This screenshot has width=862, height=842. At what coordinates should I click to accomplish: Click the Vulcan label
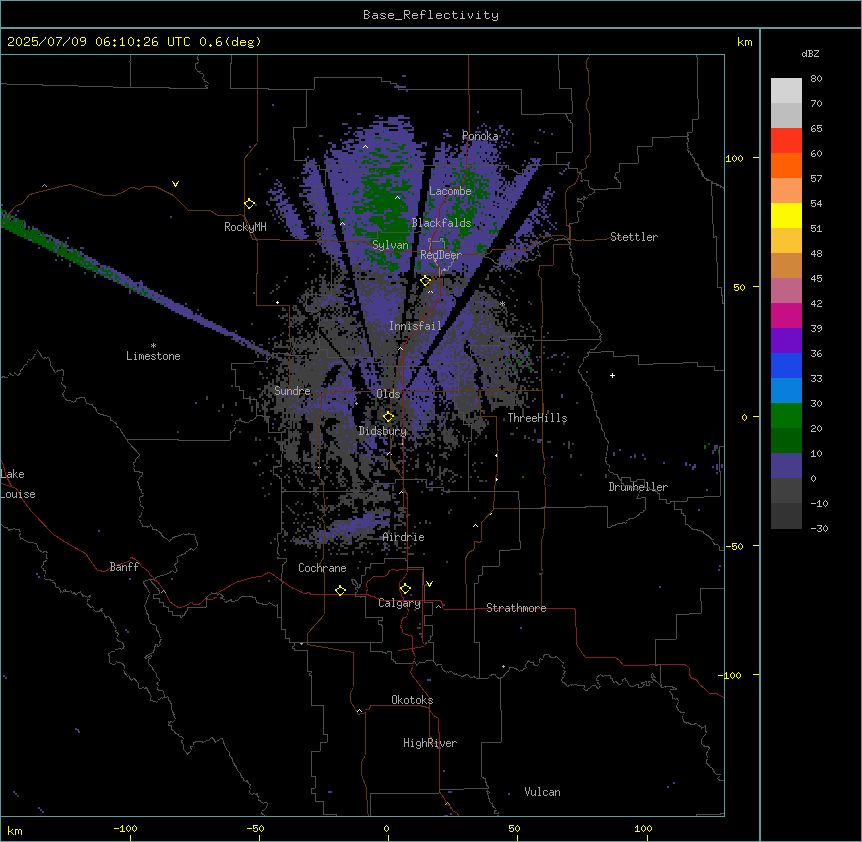pyautogui.click(x=542, y=792)
